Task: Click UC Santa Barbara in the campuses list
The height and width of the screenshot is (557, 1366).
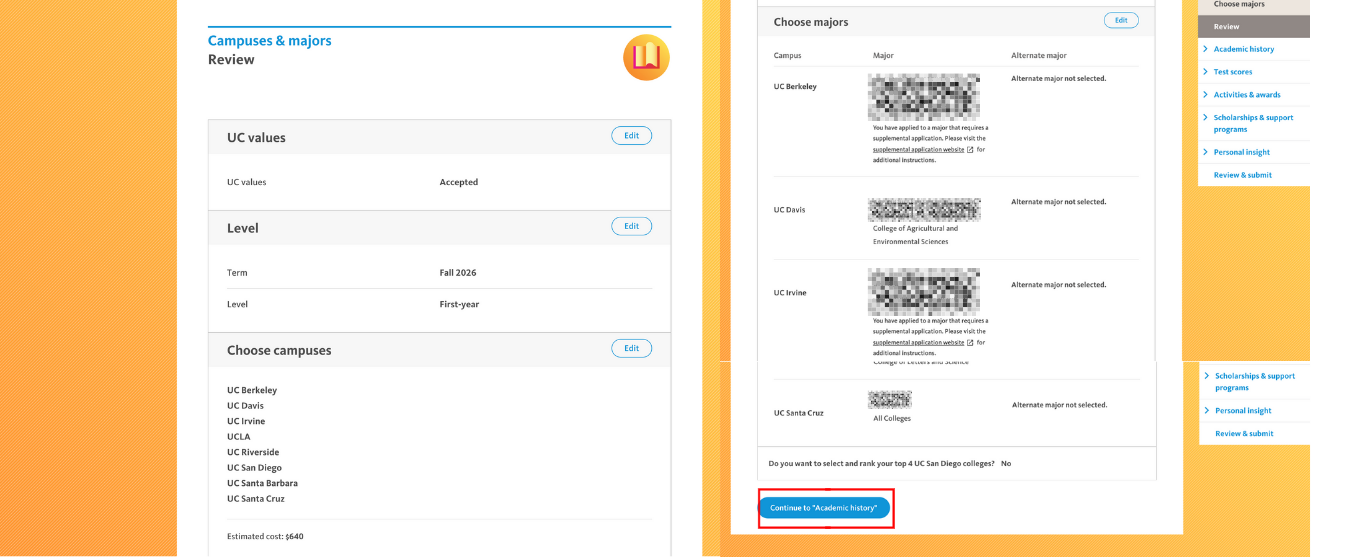Action: pyautogui.click(x=262, y=483)
